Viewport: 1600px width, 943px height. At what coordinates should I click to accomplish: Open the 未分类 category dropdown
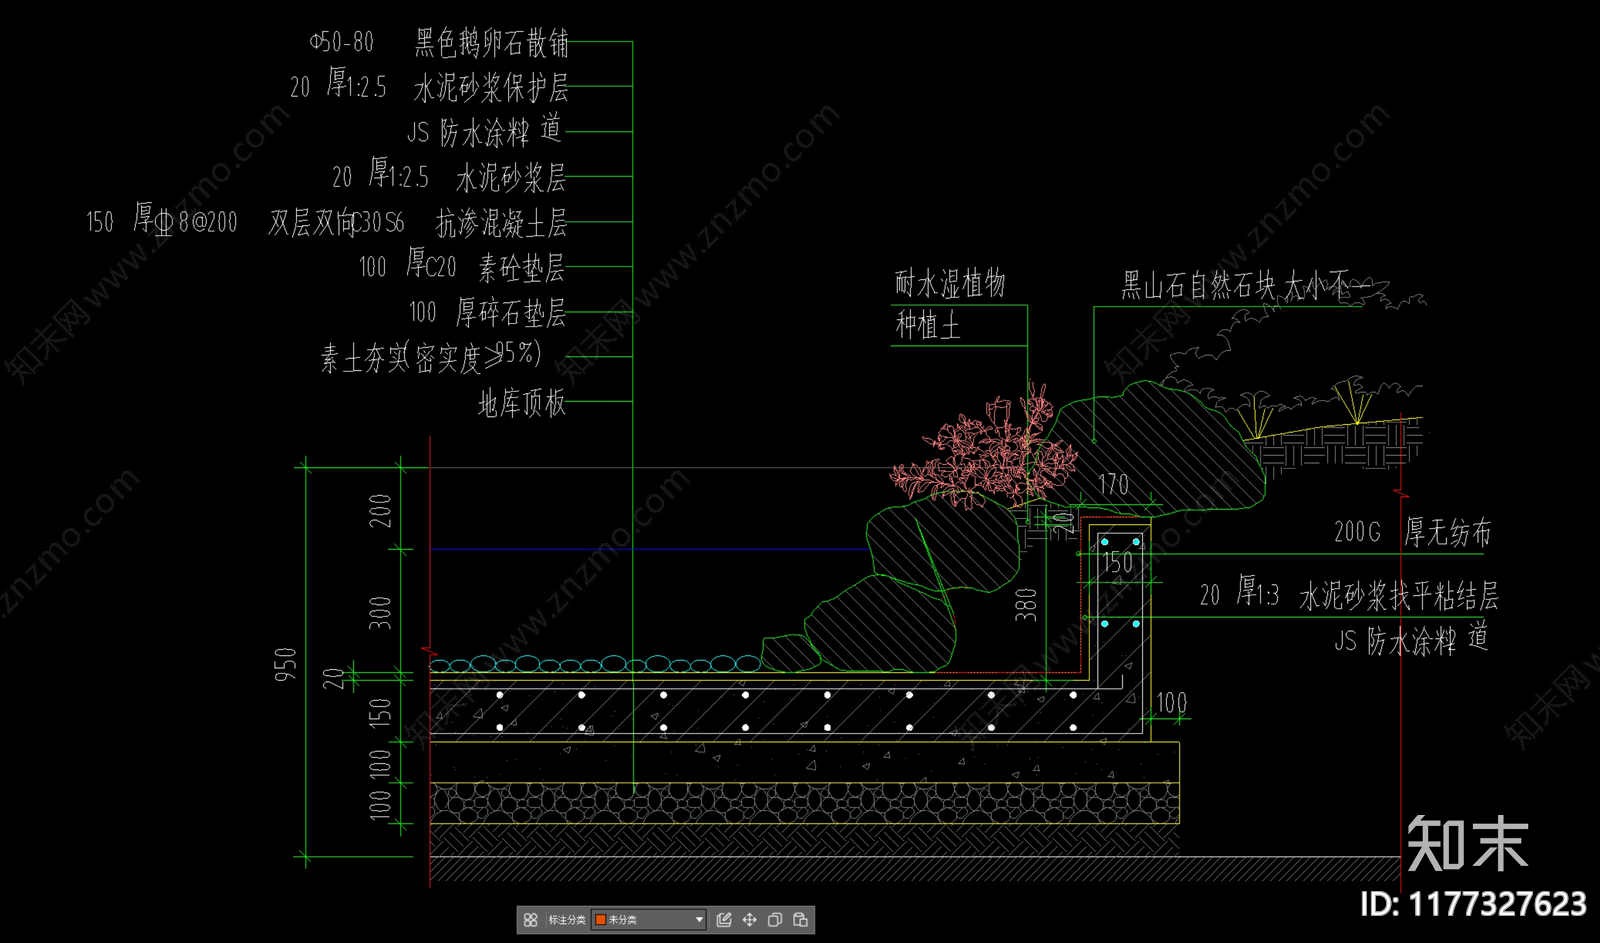coord(649,920)
